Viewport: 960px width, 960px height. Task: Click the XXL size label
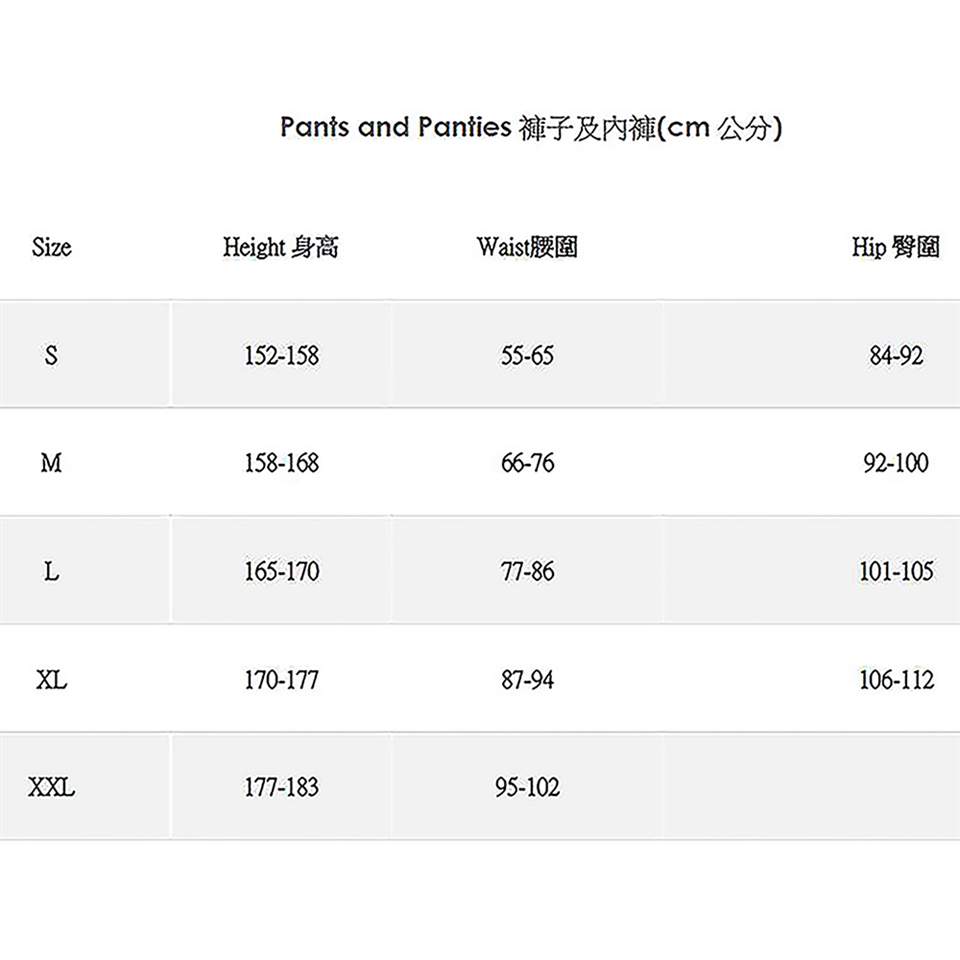pyautogui.click(x=51, y=788)
